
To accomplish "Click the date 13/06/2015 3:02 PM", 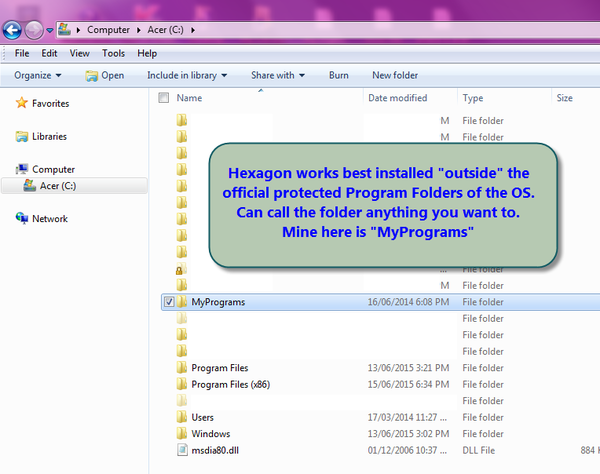I will click(x=408, y=433).
